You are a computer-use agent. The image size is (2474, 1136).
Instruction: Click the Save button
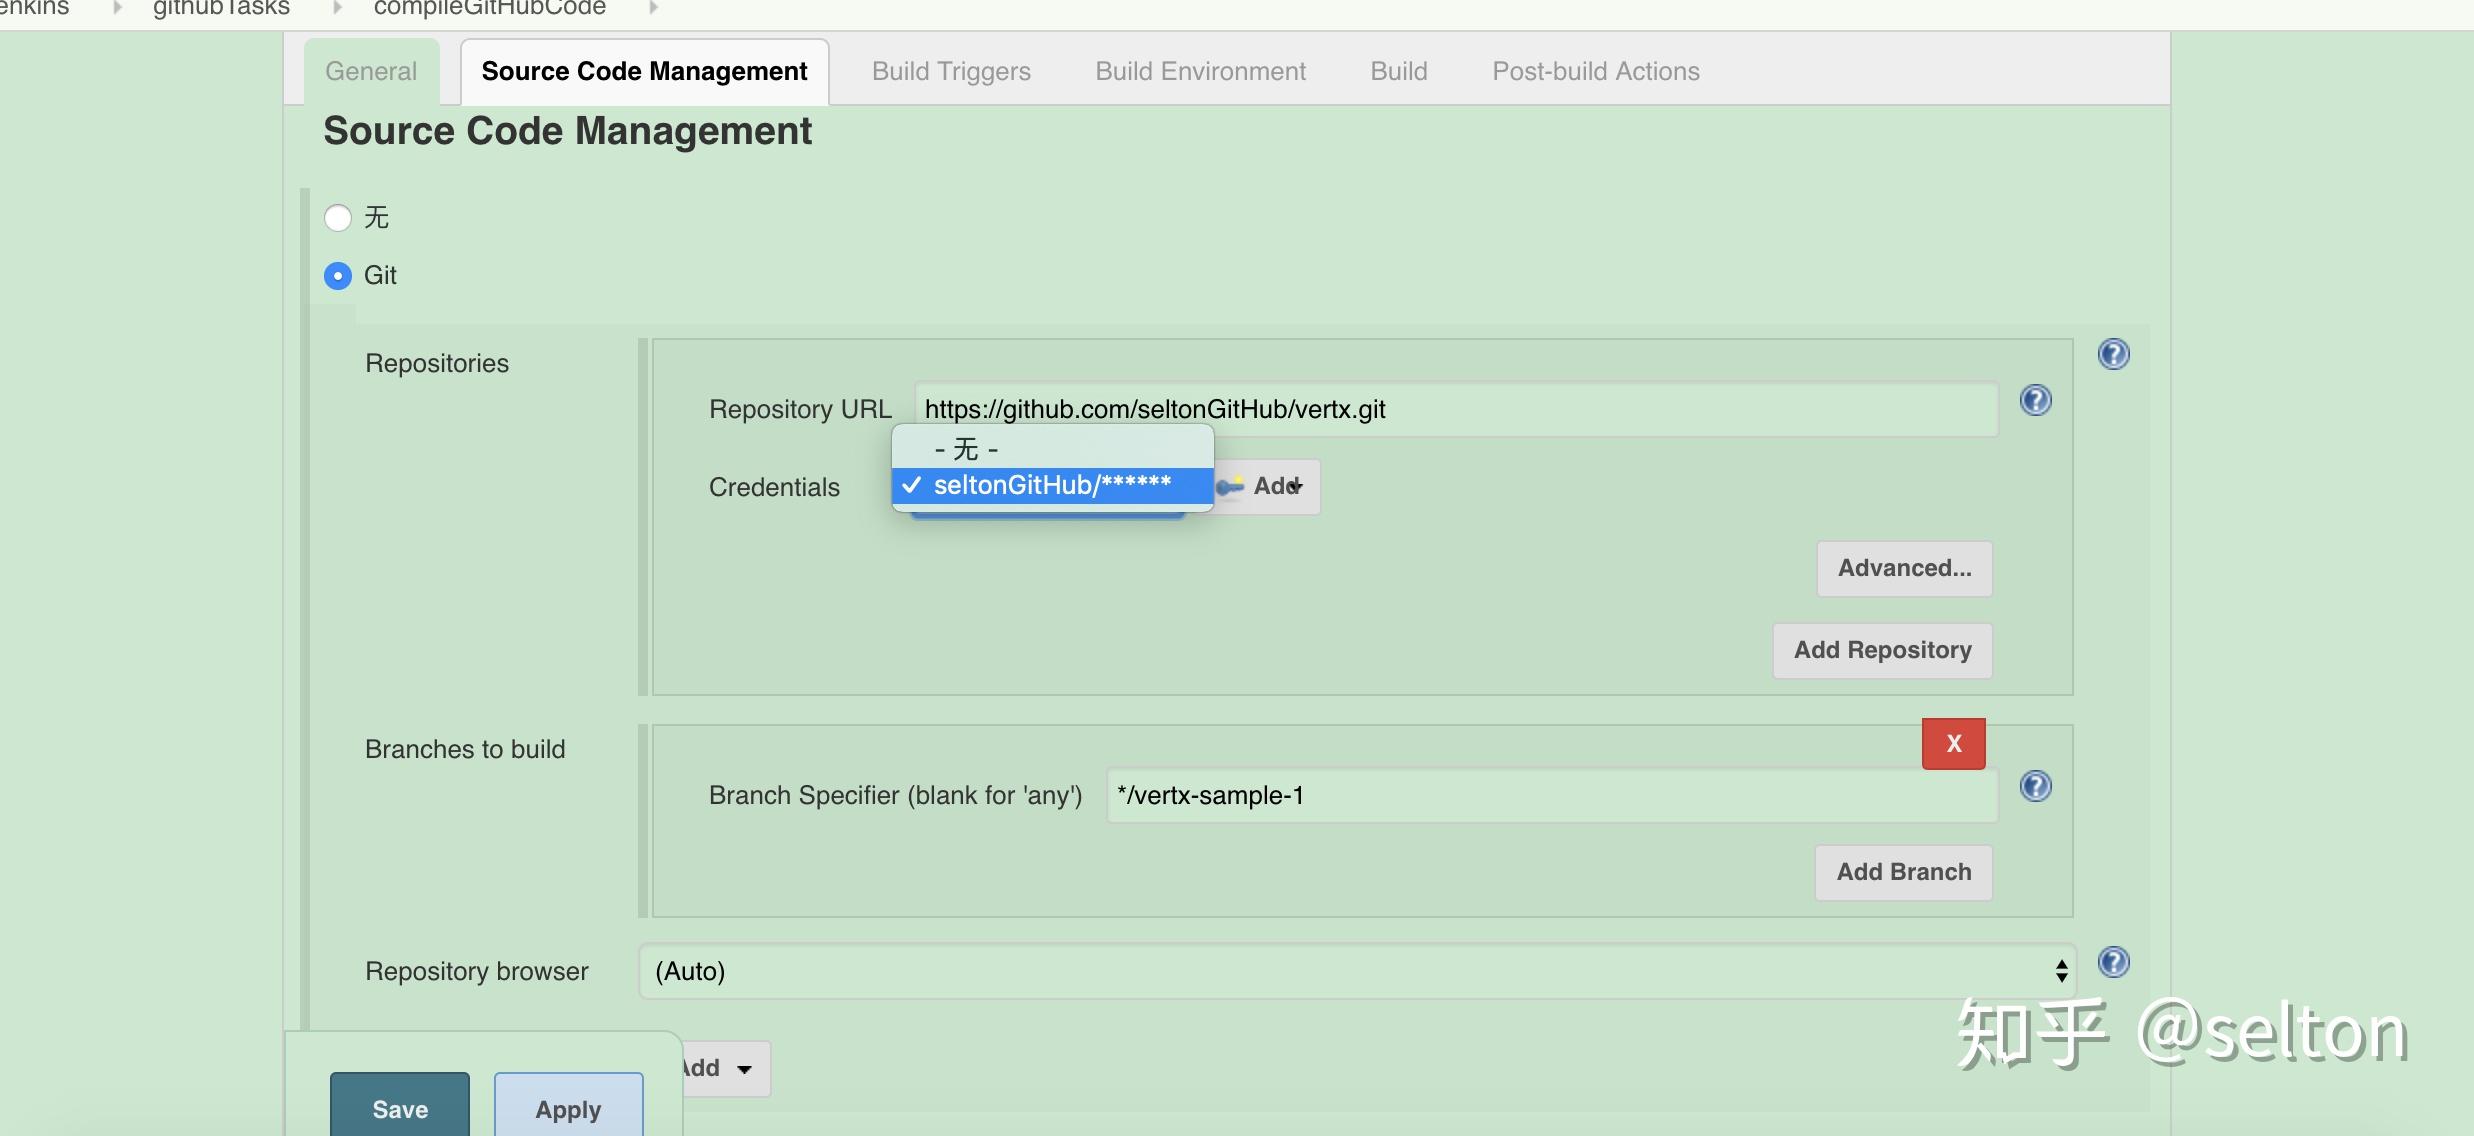(x=400, y=1108)
